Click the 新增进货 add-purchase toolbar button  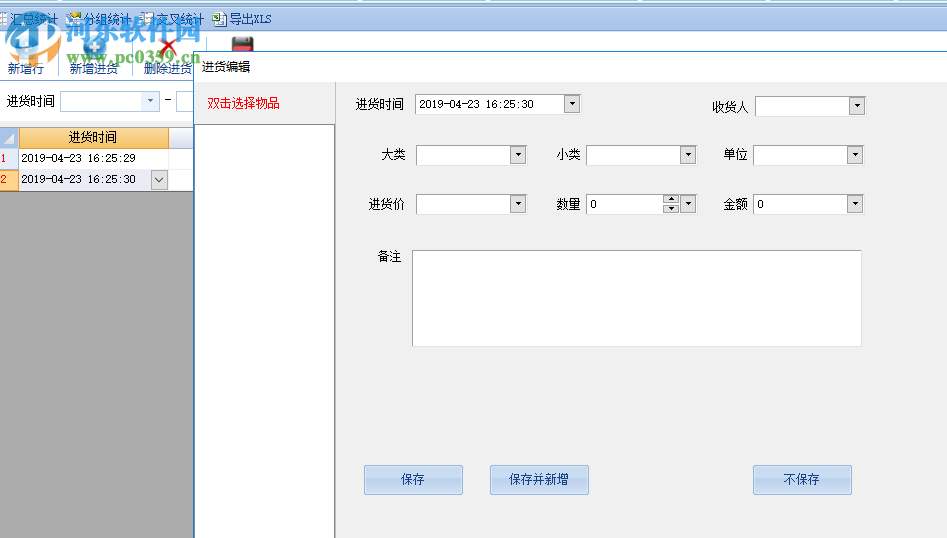pyautogui.click(x=94, y=68)
